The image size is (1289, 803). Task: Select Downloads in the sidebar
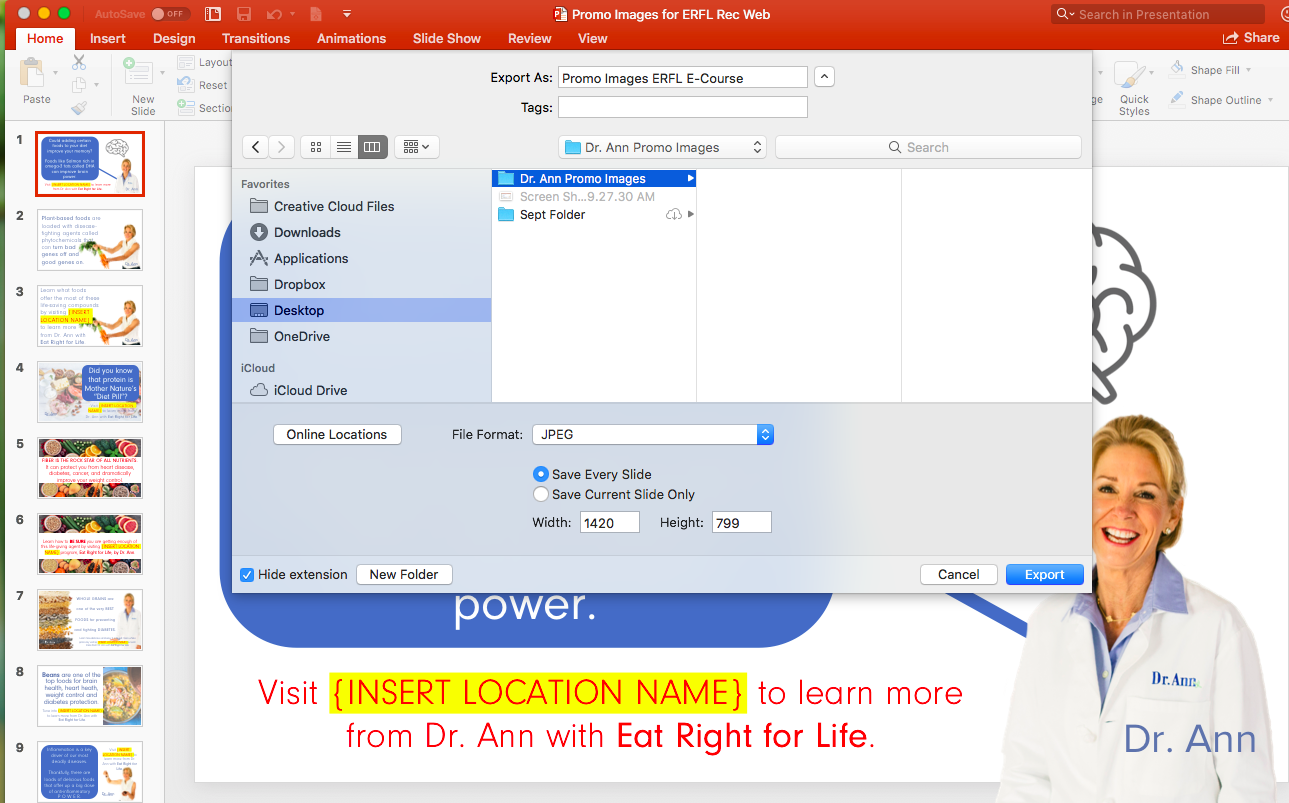(x=361, y=232)
